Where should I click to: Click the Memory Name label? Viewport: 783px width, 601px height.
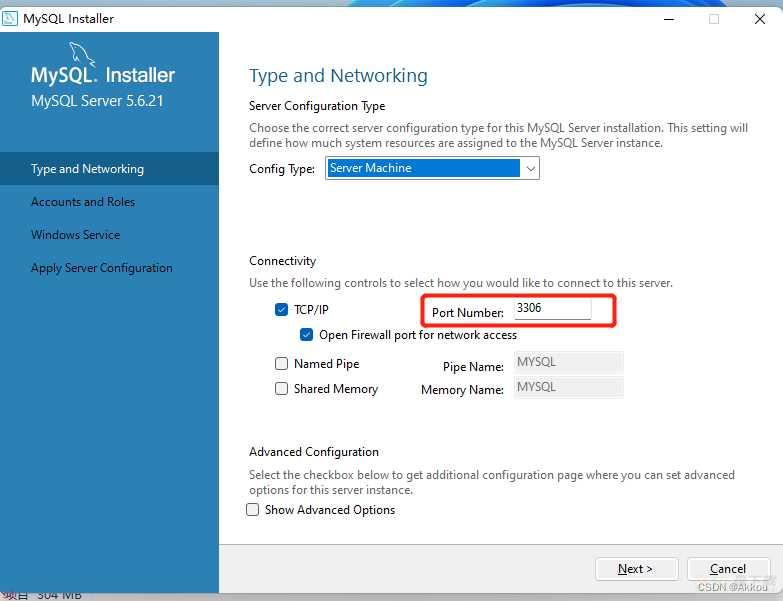point(462,390)
